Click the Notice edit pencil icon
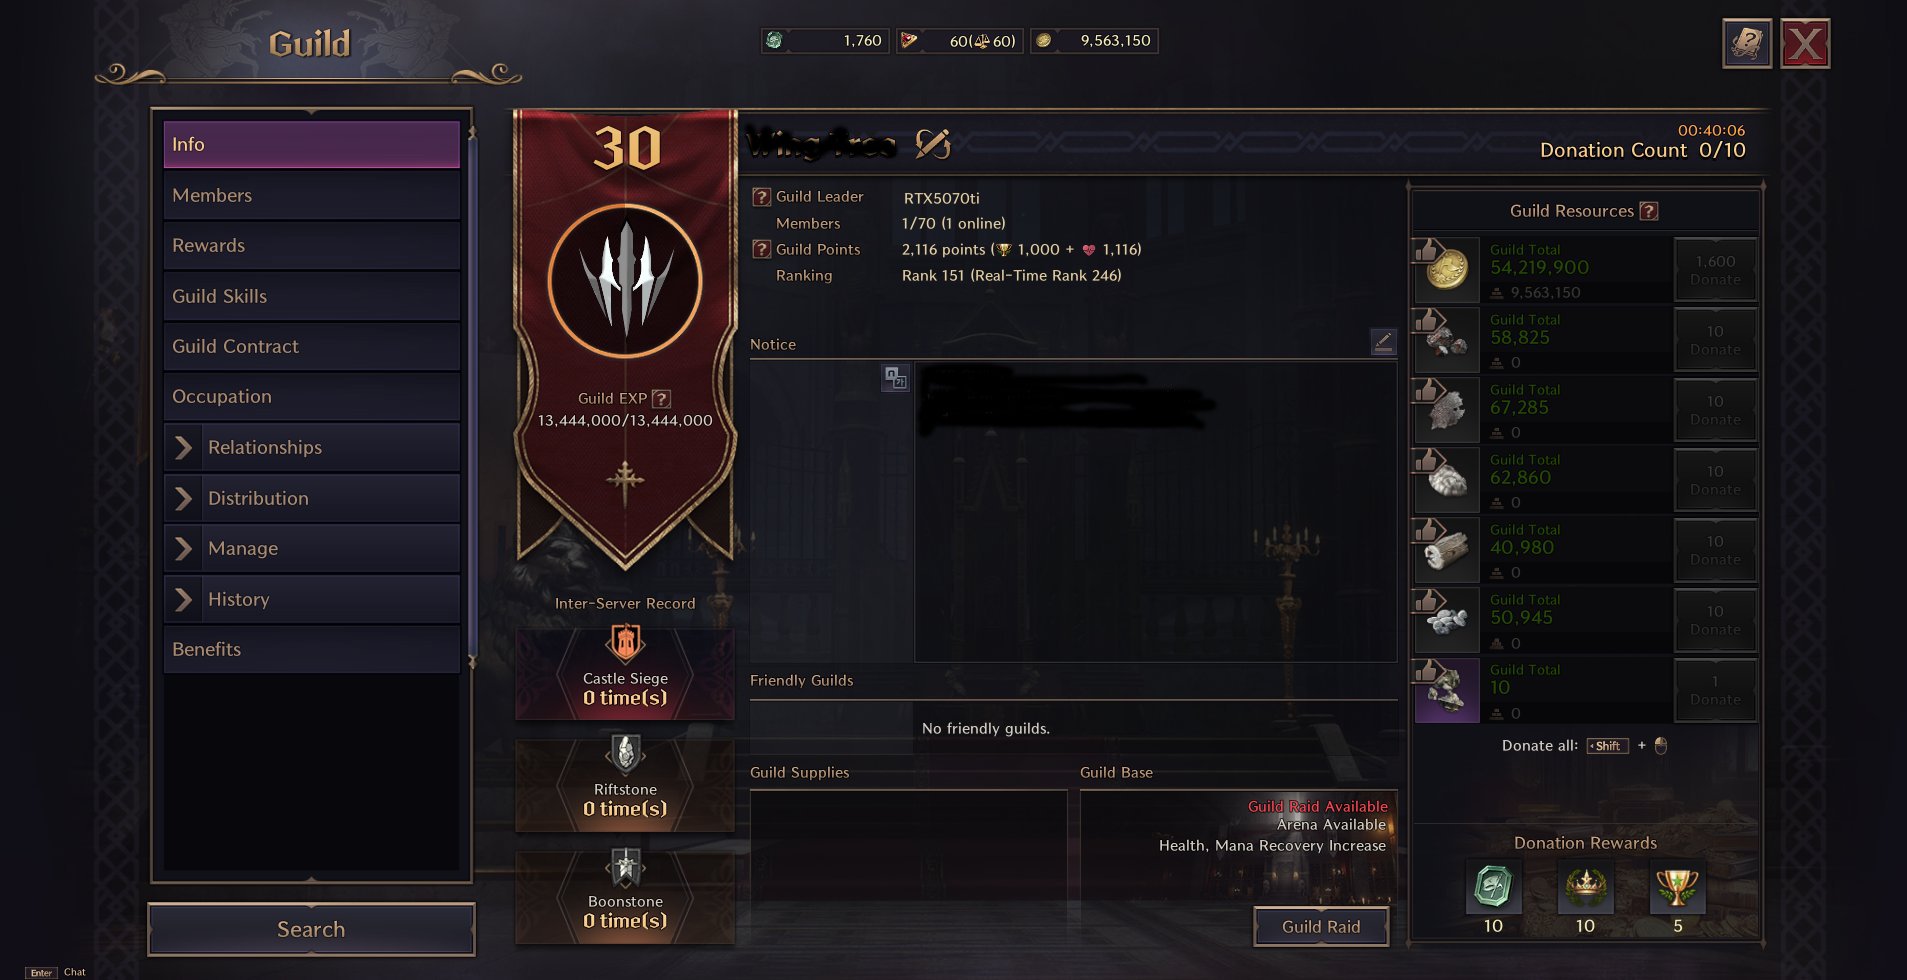This screenshot has height=980, width=1907. (x=1383, y=342)
